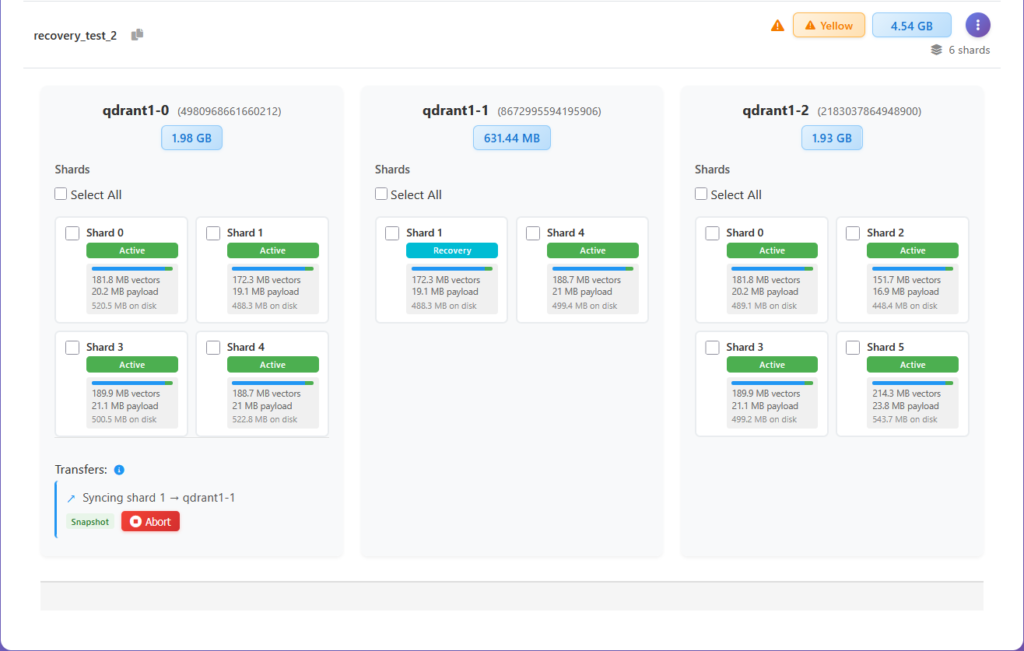Click the orange warning triangle icon

click(x=777, y=26)
